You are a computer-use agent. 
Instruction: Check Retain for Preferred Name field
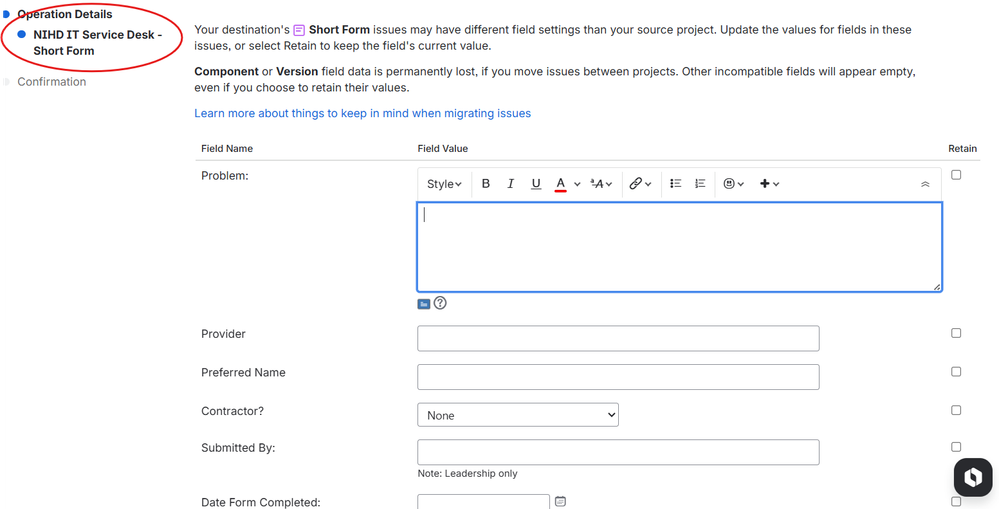pyautogui.click(x=956, y=371)
